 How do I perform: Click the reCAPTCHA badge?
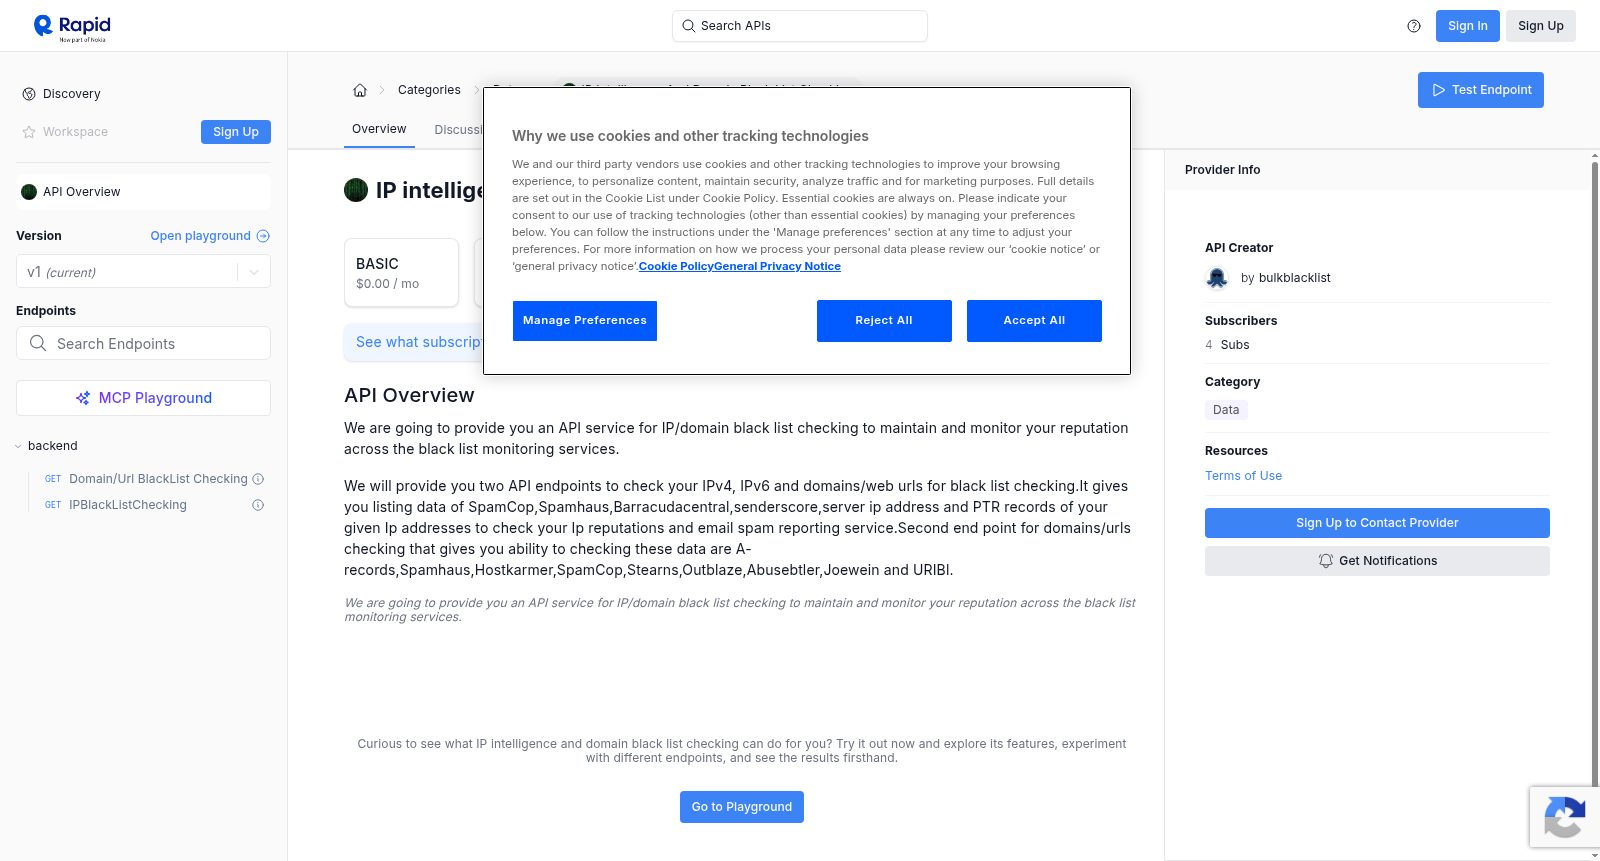coord(1564,817)
